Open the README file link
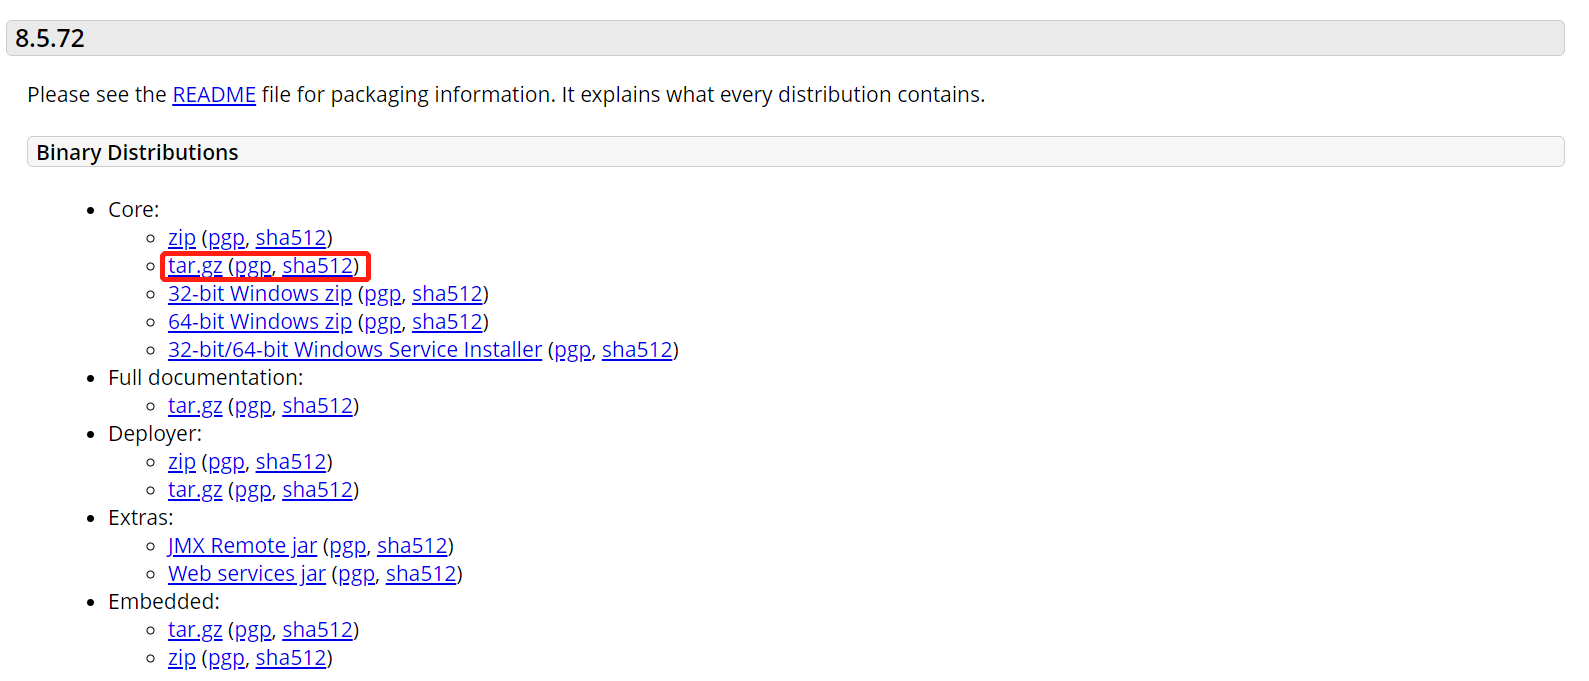Screen dimensions: 1589x681 click(x=214, y=95)
